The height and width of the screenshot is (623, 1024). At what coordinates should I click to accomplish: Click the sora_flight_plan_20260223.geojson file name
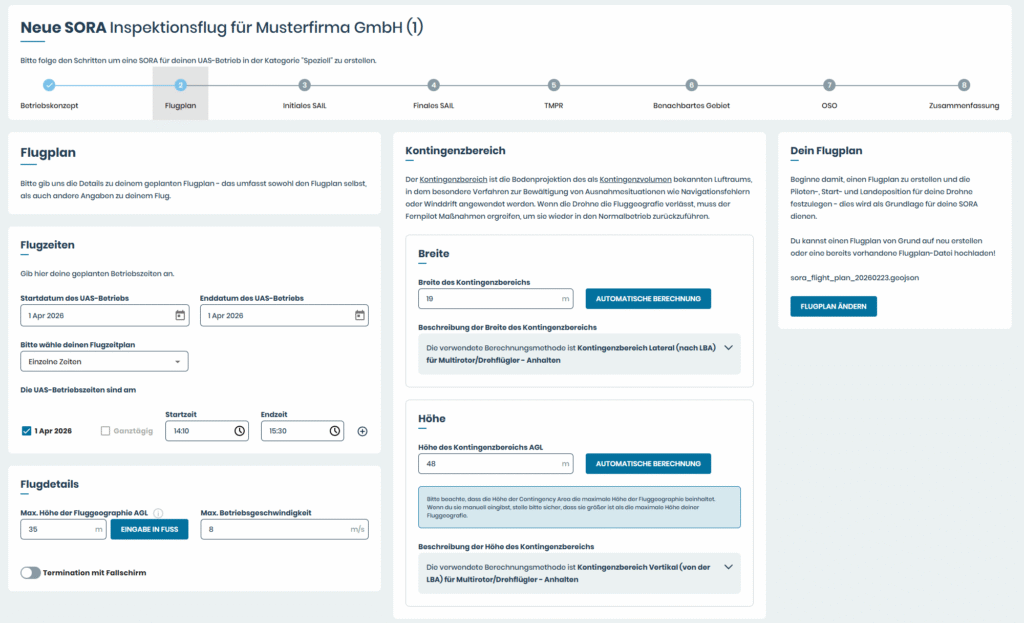(854, 278)
